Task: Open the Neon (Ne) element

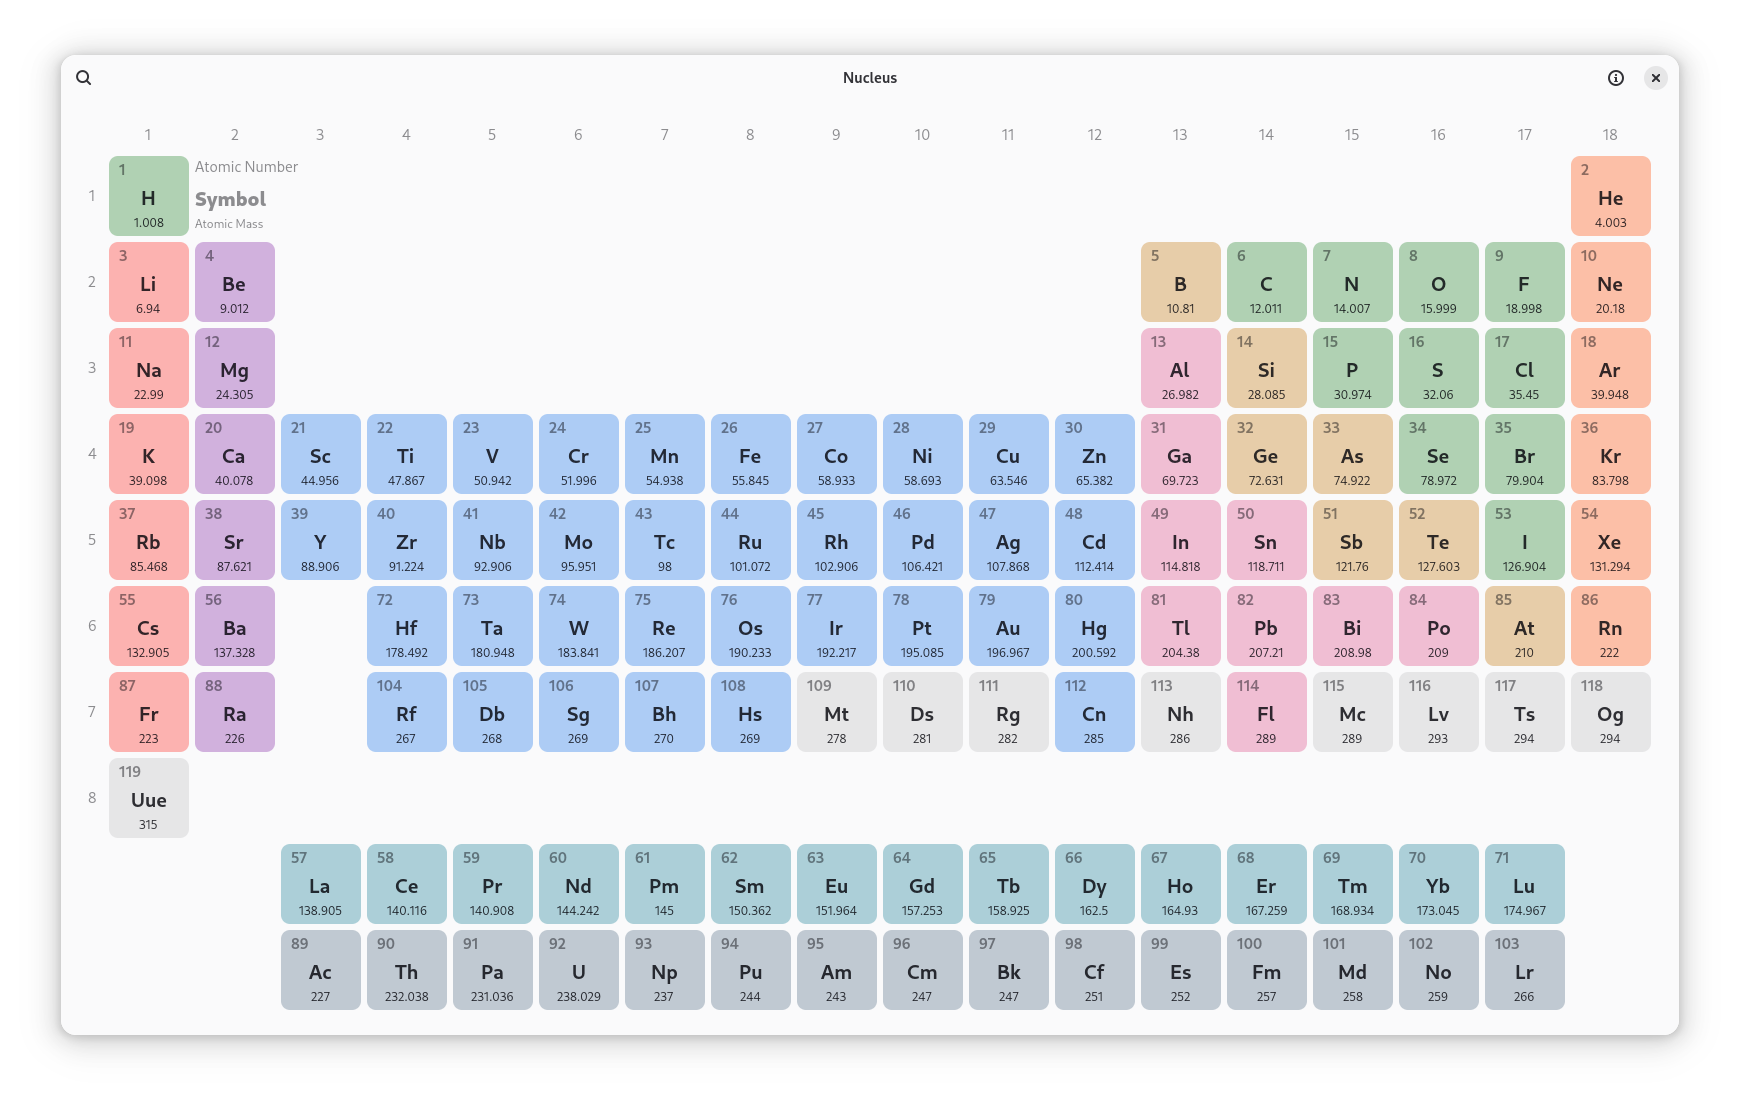Action: pos(1610,282)
